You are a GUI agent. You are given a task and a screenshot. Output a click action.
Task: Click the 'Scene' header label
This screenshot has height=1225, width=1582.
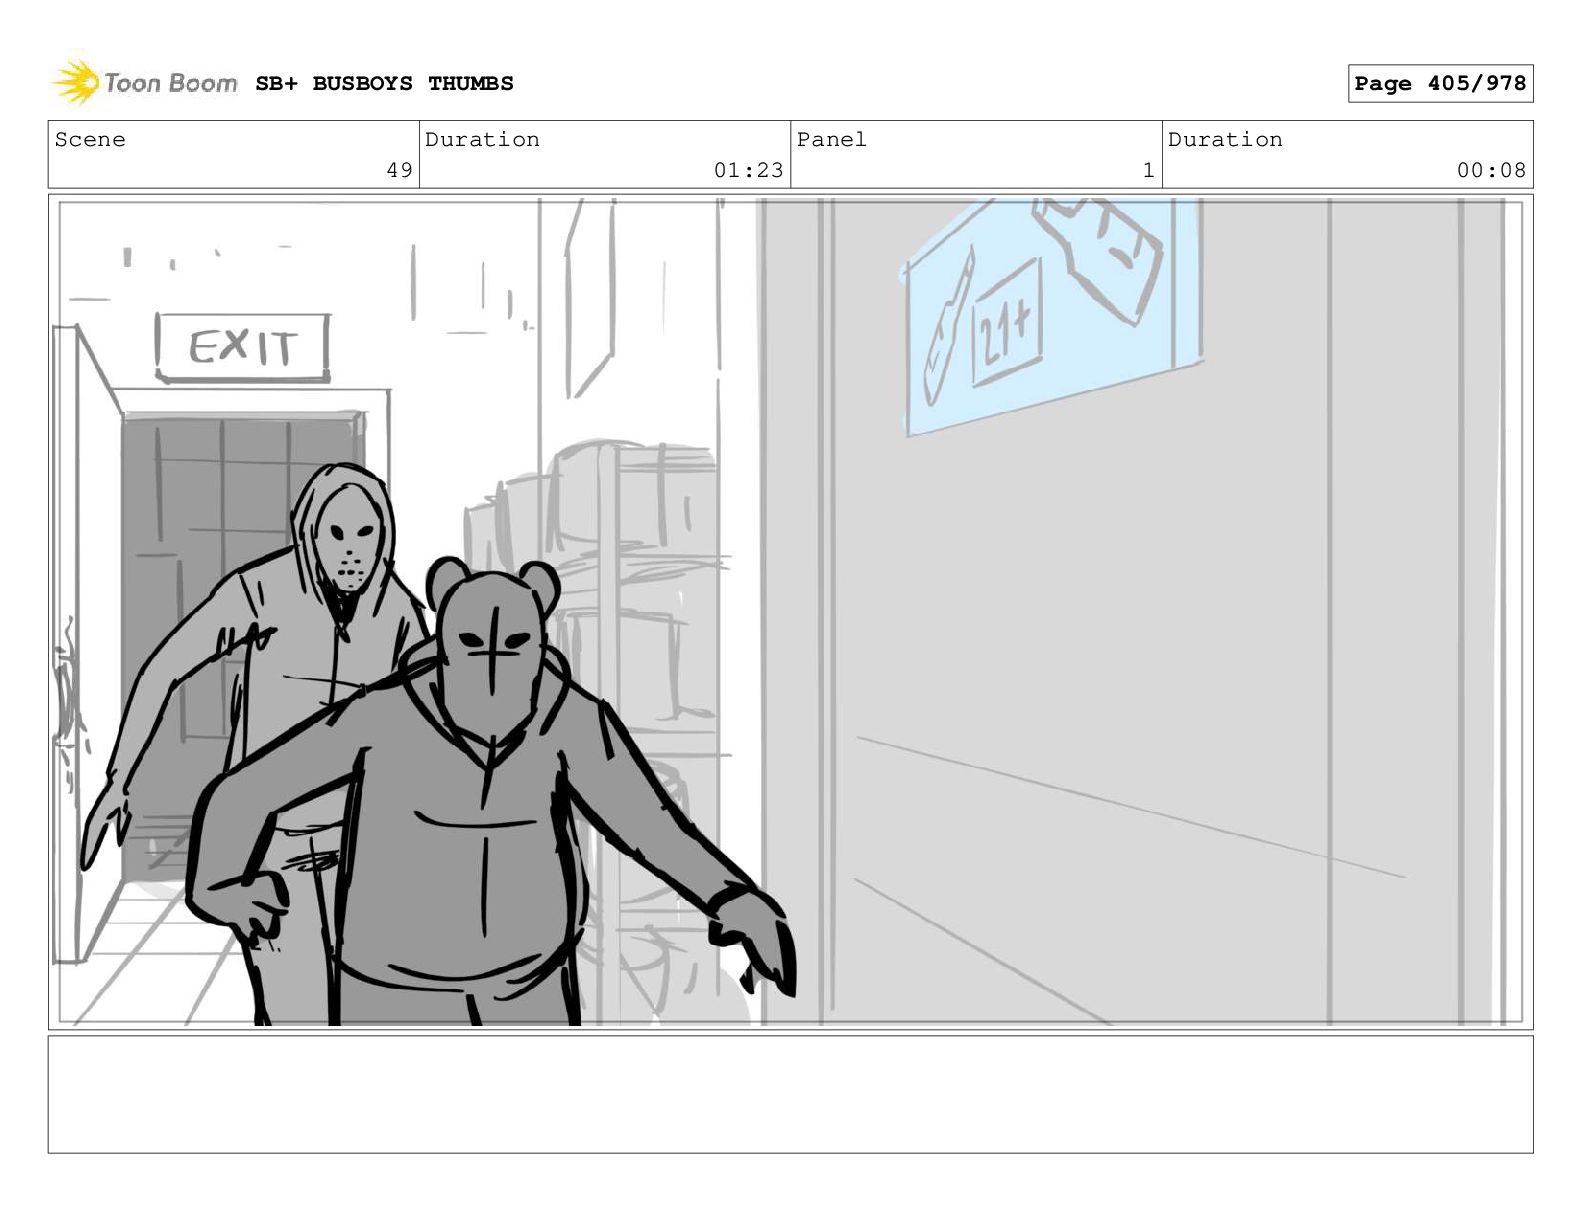[90, 140]
